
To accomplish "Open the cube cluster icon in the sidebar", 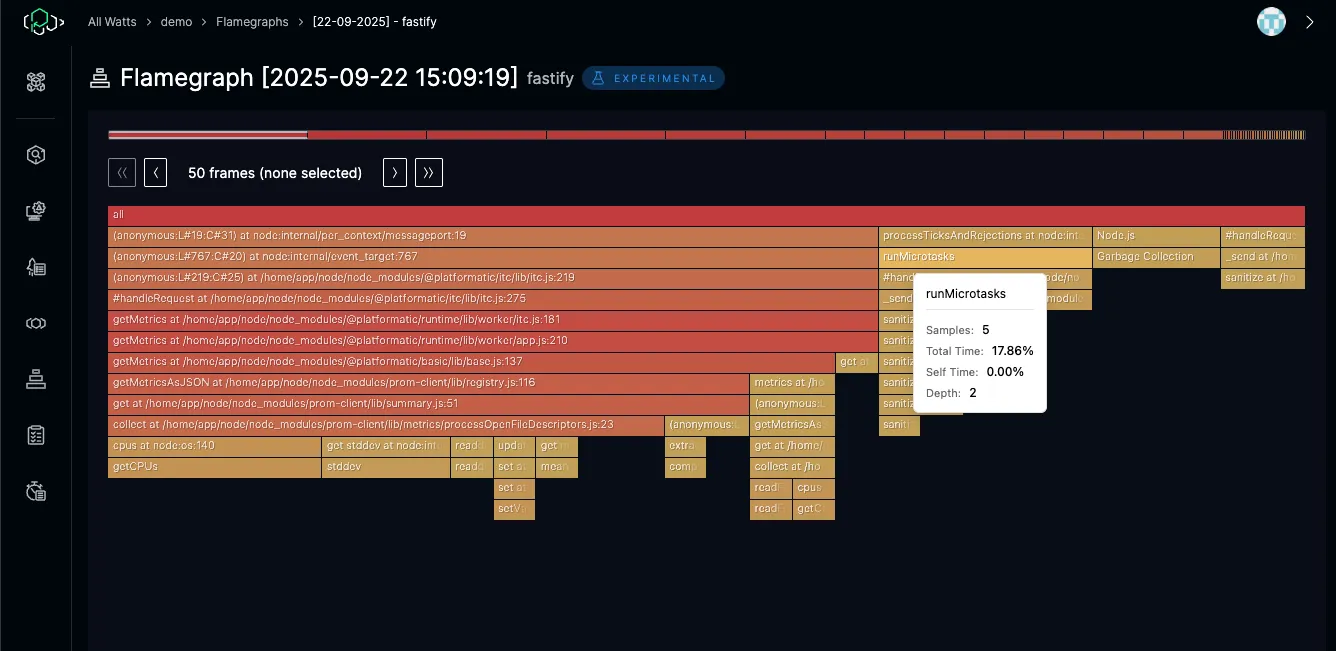I will tap(36, 83).
